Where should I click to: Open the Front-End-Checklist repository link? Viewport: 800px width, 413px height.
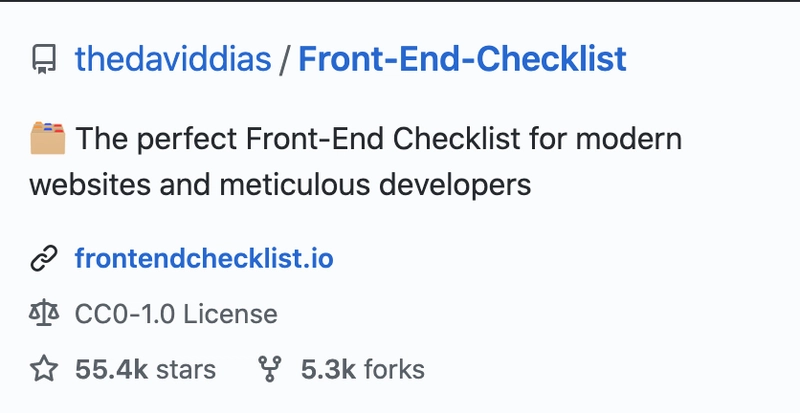[x=462, y=59]
